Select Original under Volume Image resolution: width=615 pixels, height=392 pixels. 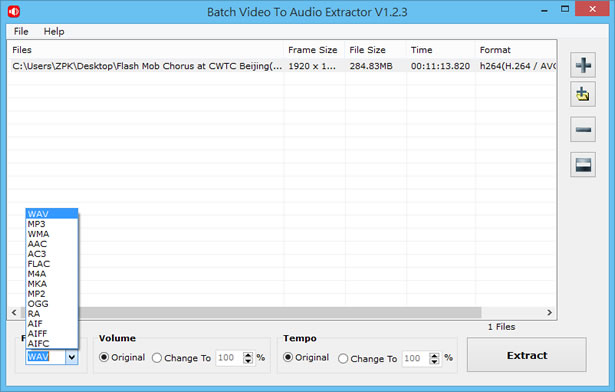click(122, 357)
